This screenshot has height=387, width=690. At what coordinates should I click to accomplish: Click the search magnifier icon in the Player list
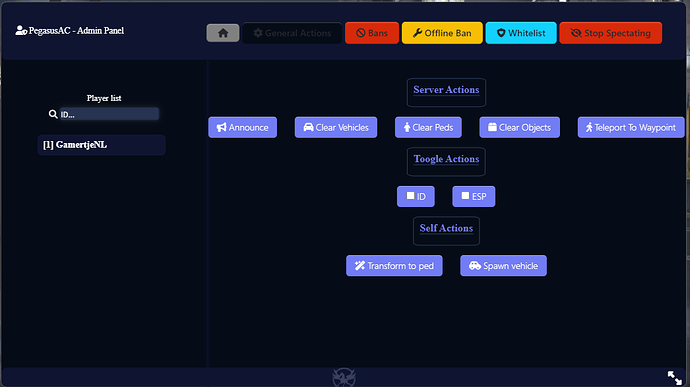(53, 114)
